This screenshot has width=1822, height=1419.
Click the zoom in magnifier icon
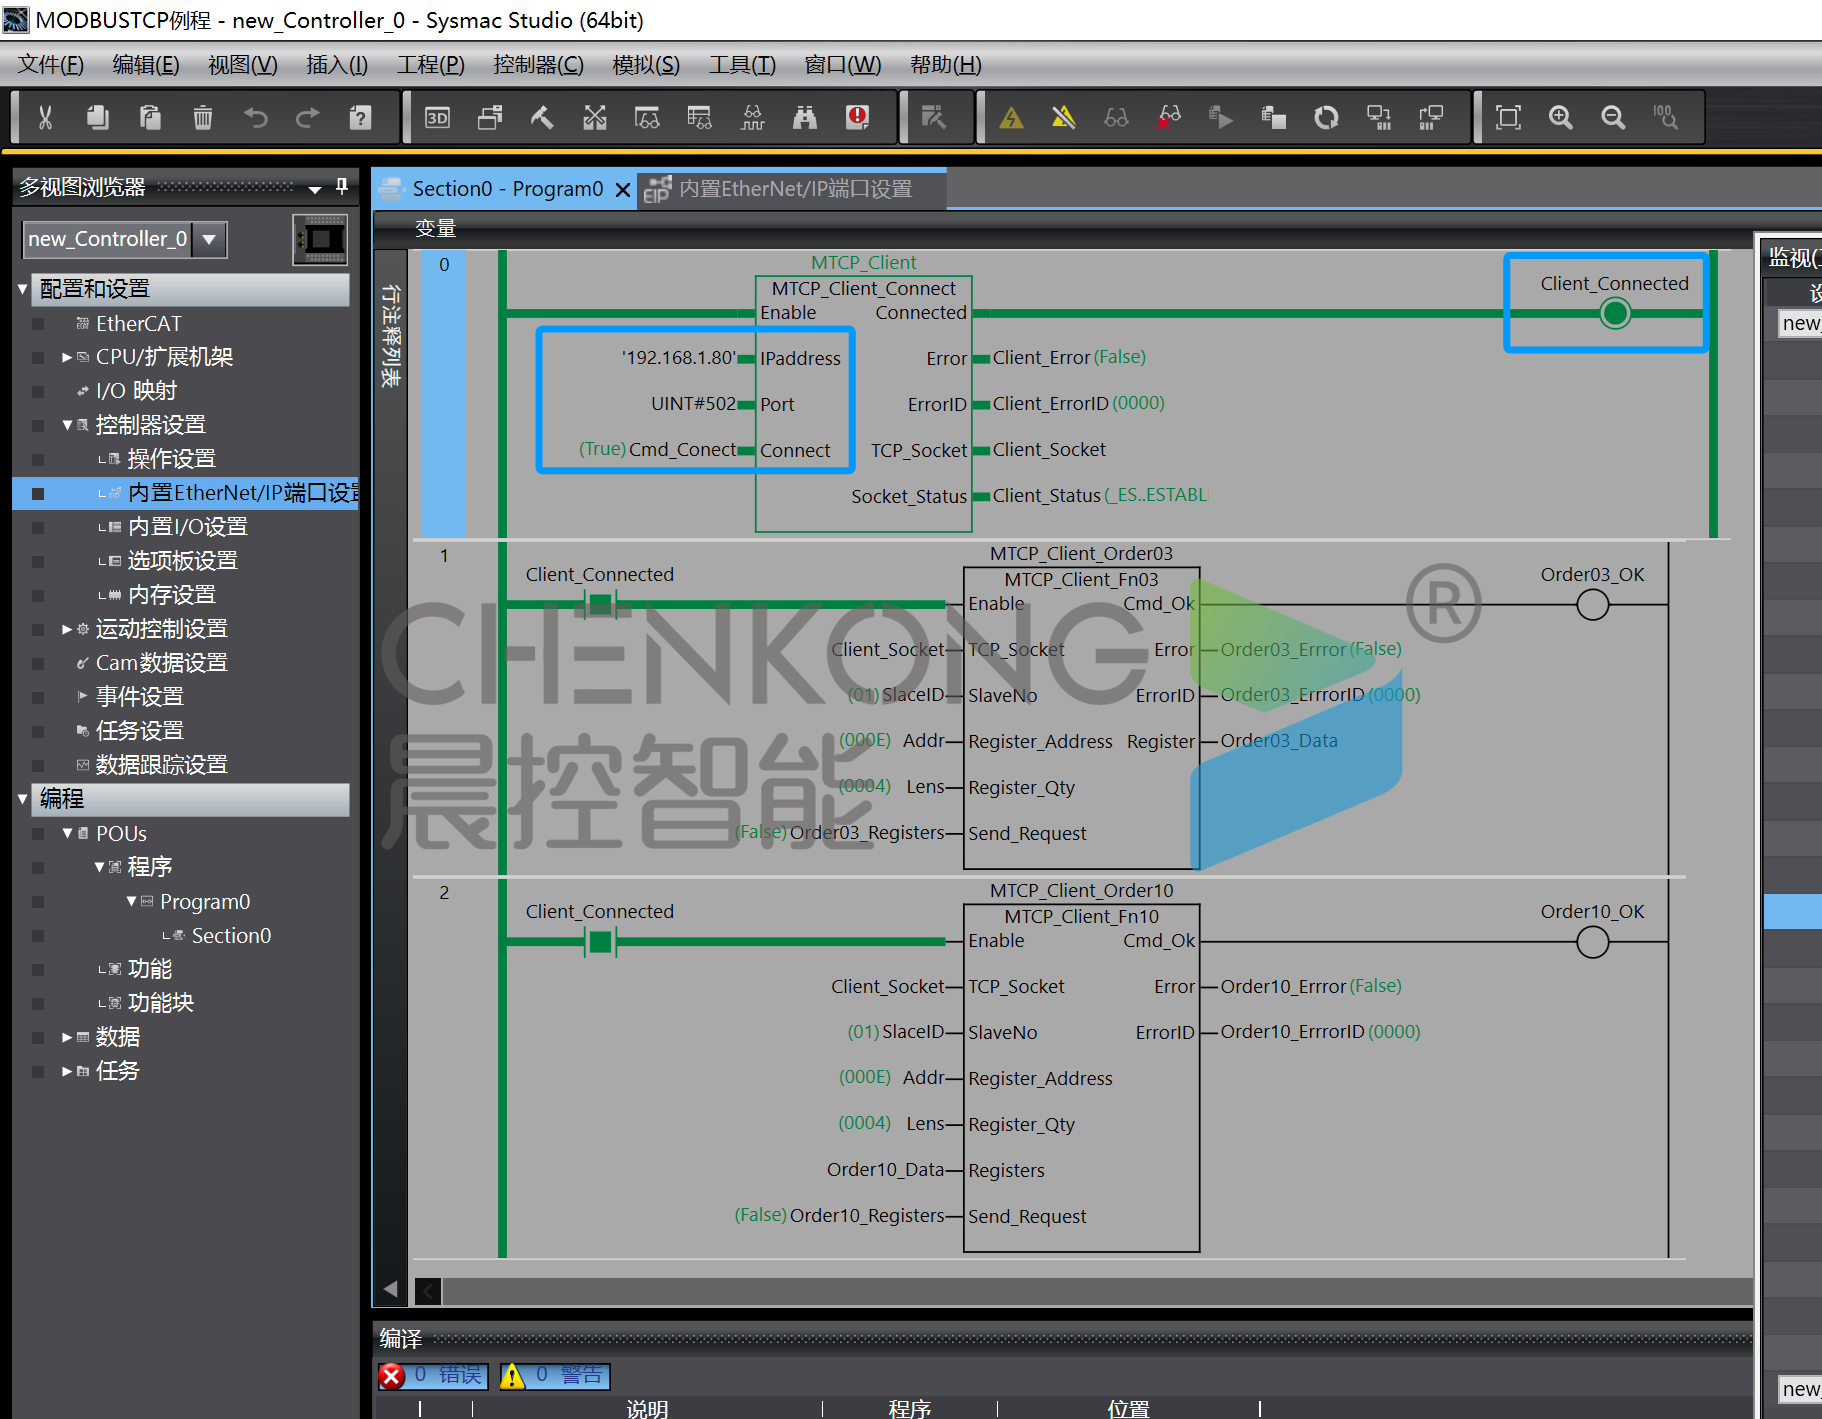pyautogui.click(x=1561, y=118)
